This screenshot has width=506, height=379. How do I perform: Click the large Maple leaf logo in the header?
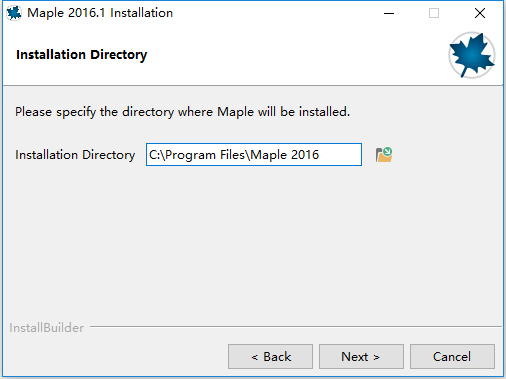tap(471, 55)
